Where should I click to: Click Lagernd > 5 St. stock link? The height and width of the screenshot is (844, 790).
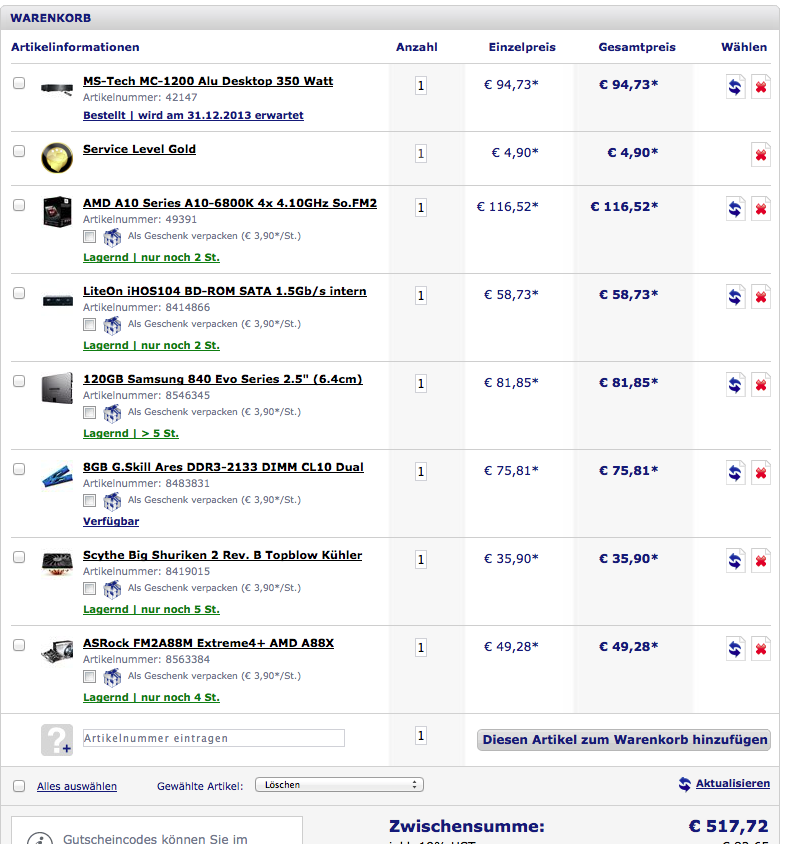pos(131,433)
